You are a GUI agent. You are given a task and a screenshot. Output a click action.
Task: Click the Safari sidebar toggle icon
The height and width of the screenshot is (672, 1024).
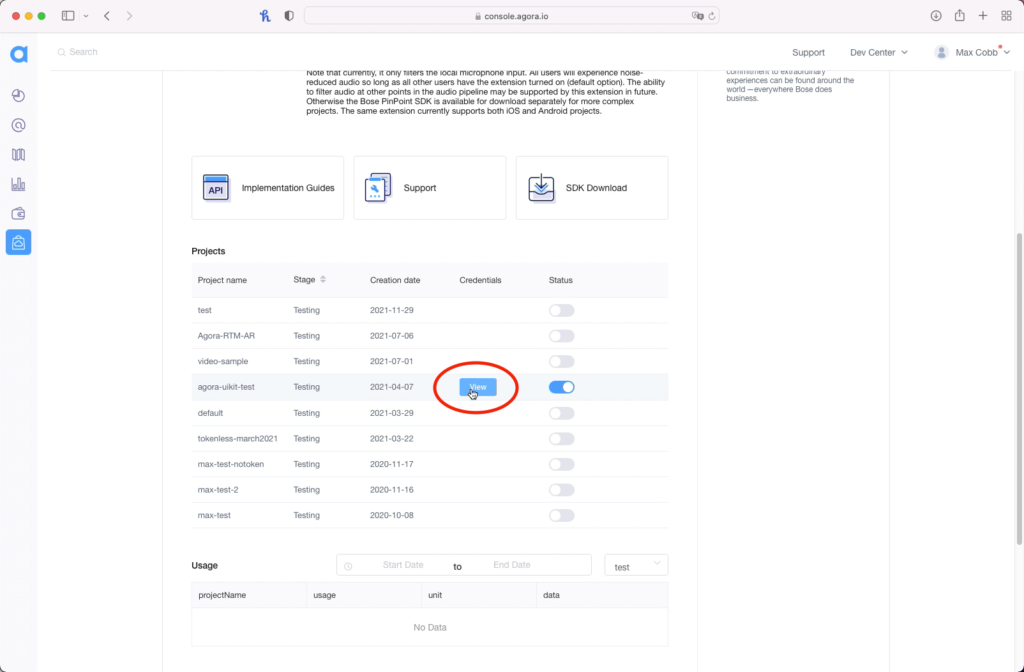(x=68, y=16)
